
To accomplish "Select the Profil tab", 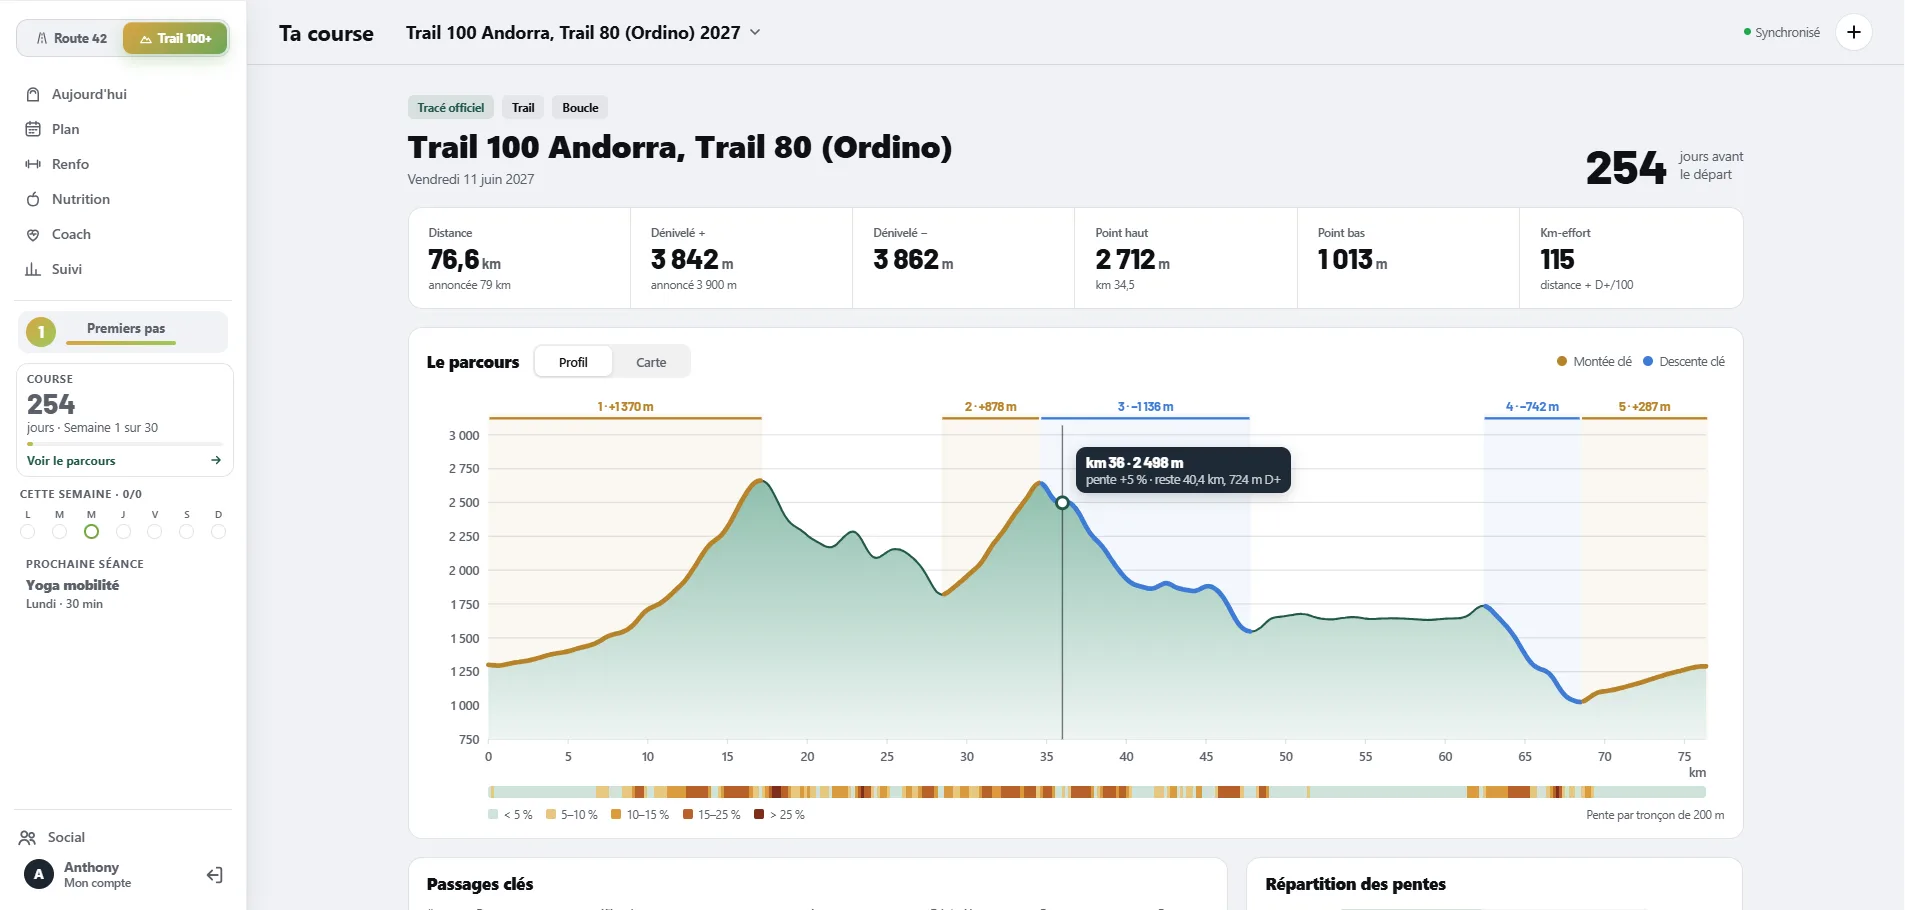I will click(573, 362).
